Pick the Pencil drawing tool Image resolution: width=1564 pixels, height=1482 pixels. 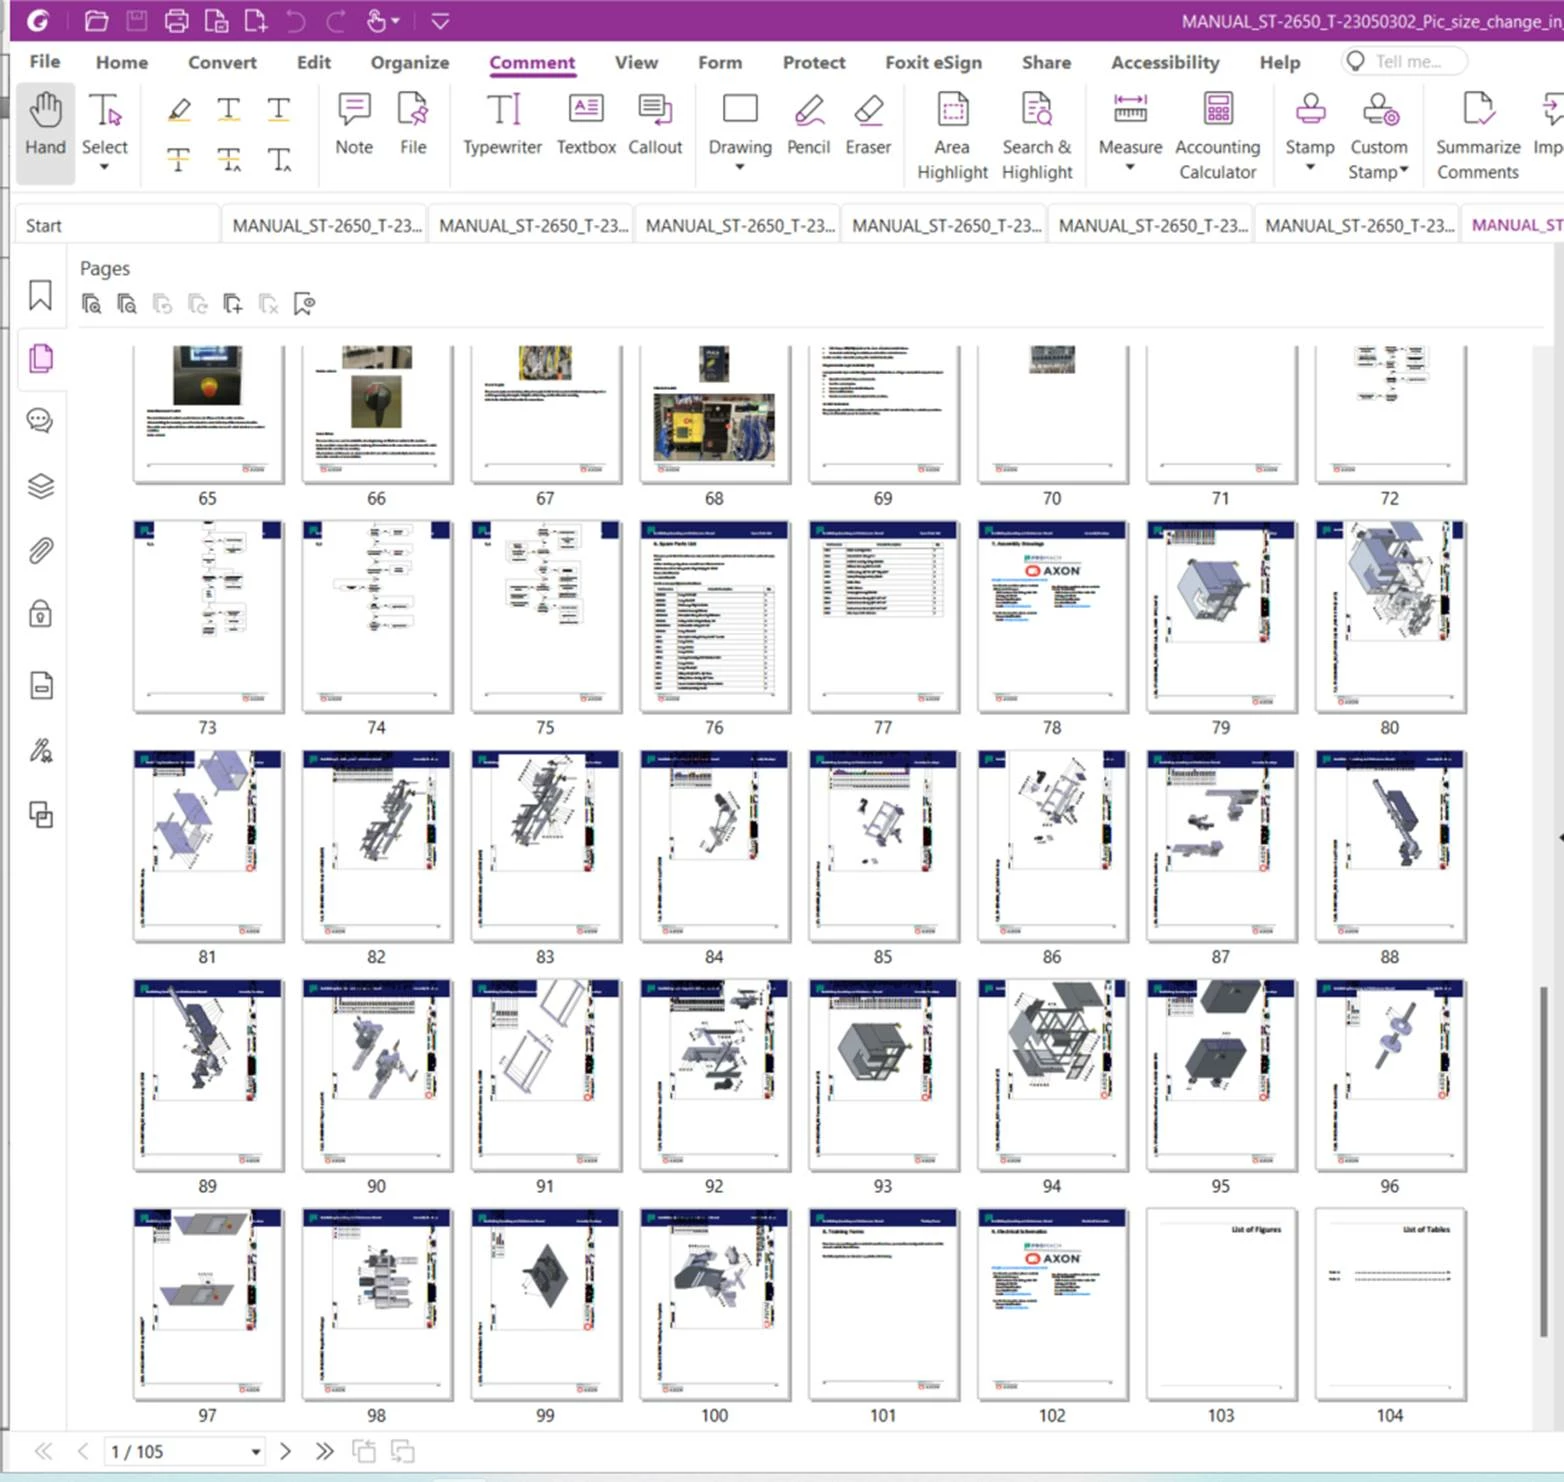coord(808,125)
